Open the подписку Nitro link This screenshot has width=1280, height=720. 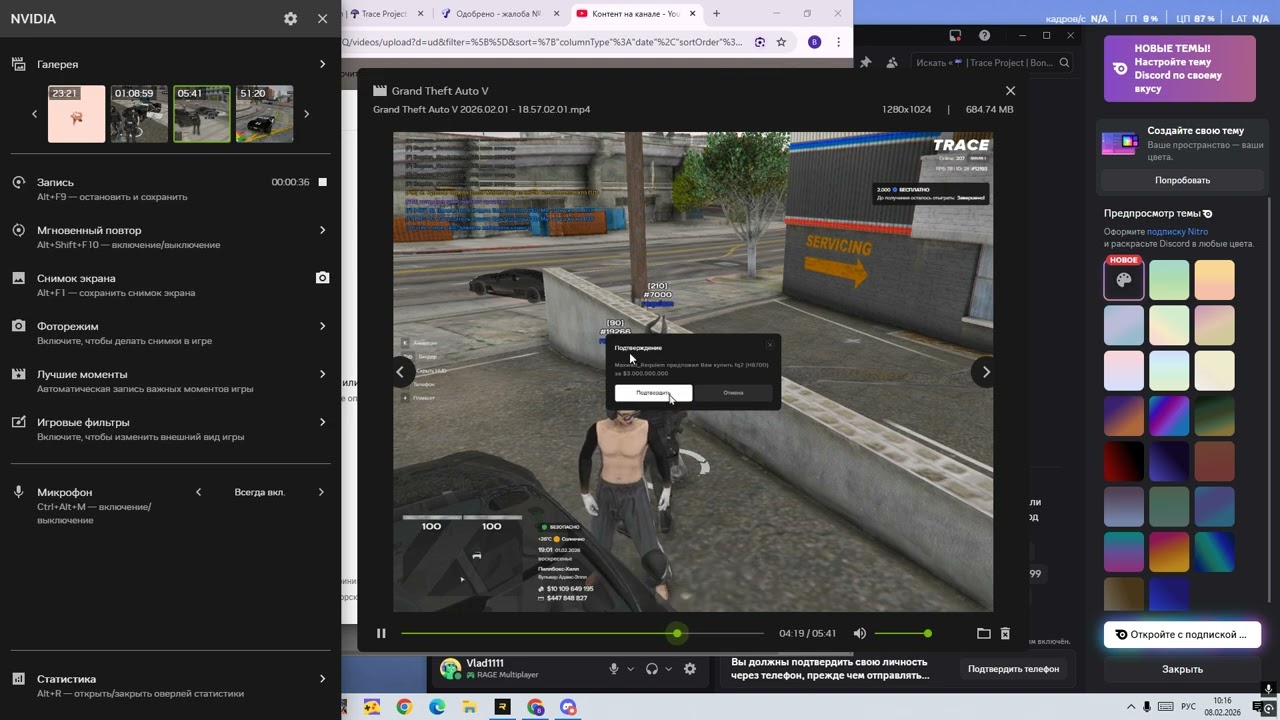point(1177,231)
